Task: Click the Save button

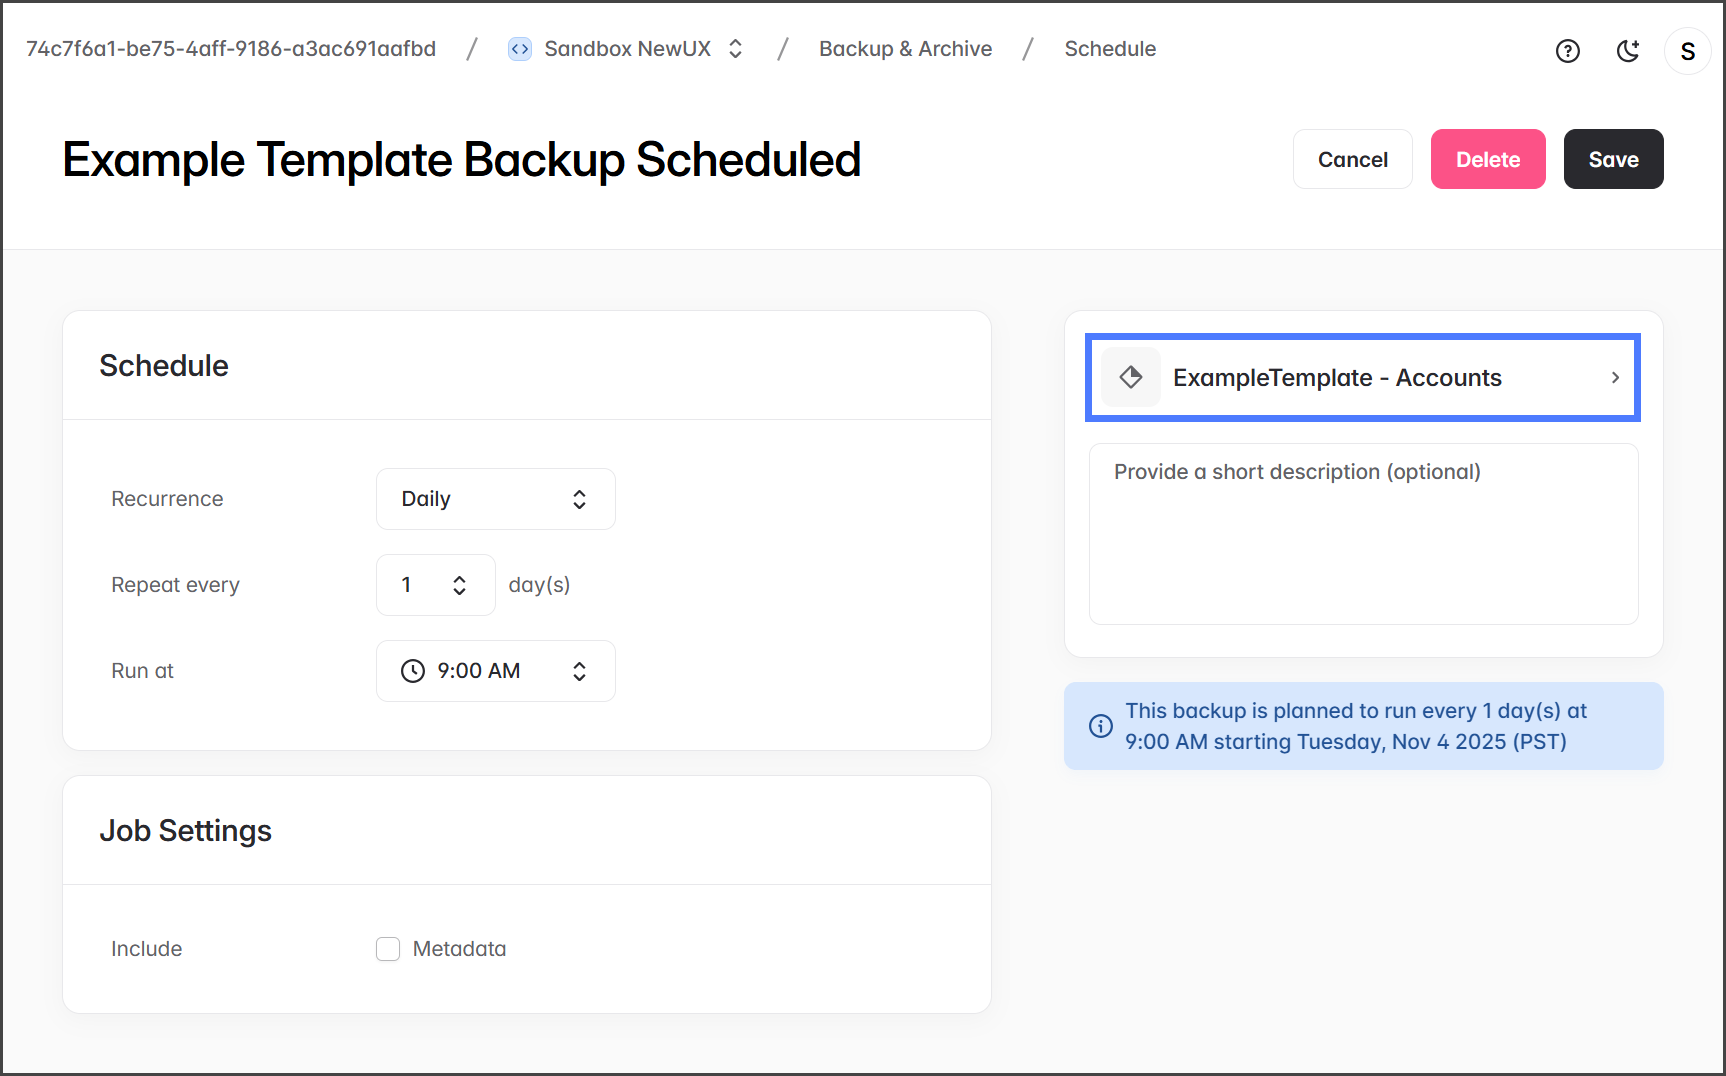Action: coord(1613,159)
